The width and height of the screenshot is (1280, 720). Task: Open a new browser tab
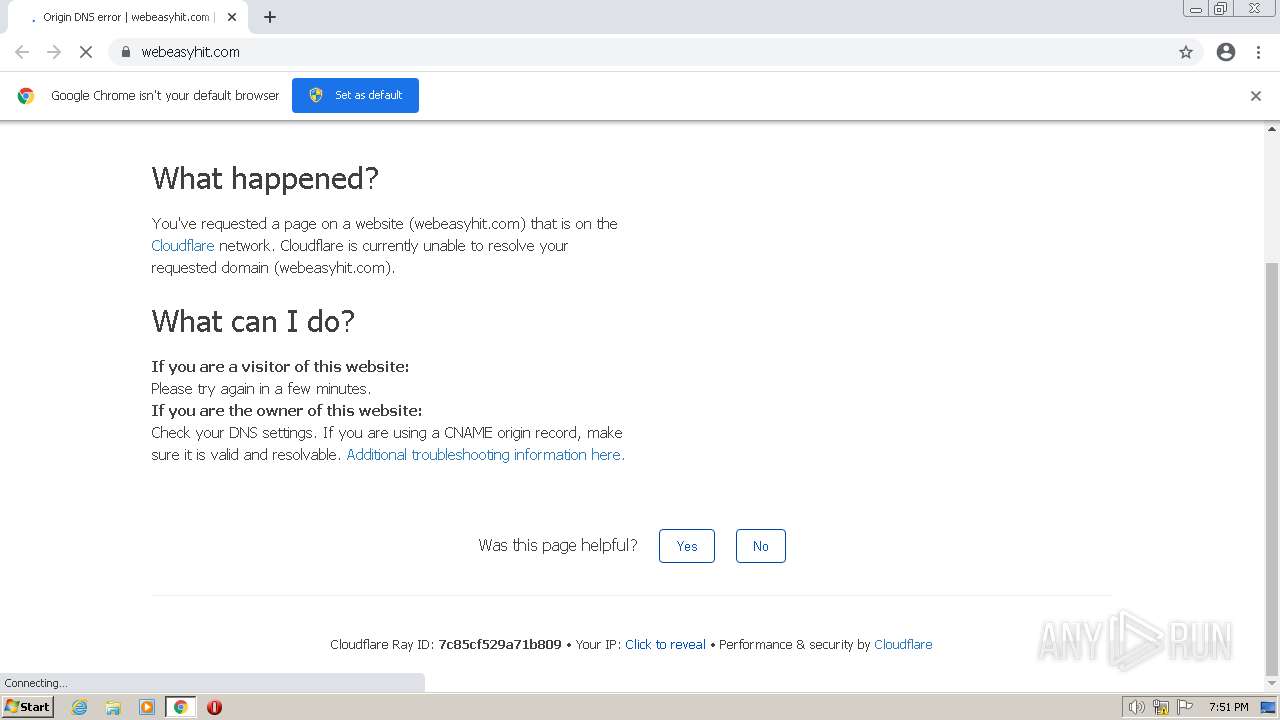click(270, 17)
